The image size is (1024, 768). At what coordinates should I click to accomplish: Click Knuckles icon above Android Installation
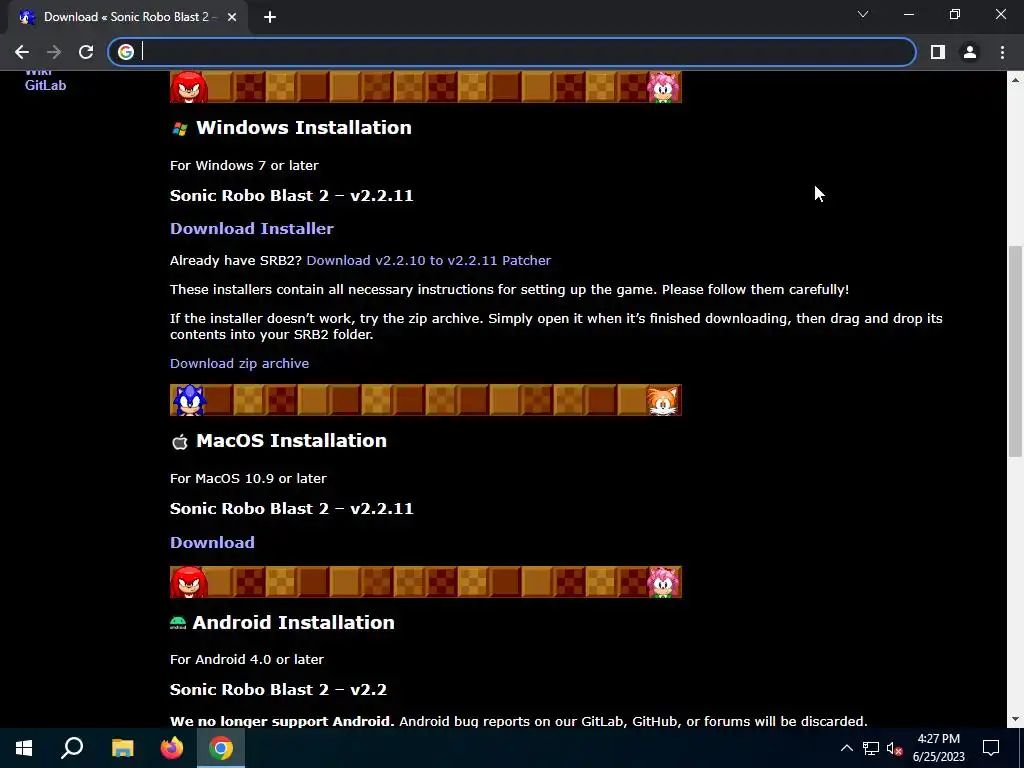189,582
